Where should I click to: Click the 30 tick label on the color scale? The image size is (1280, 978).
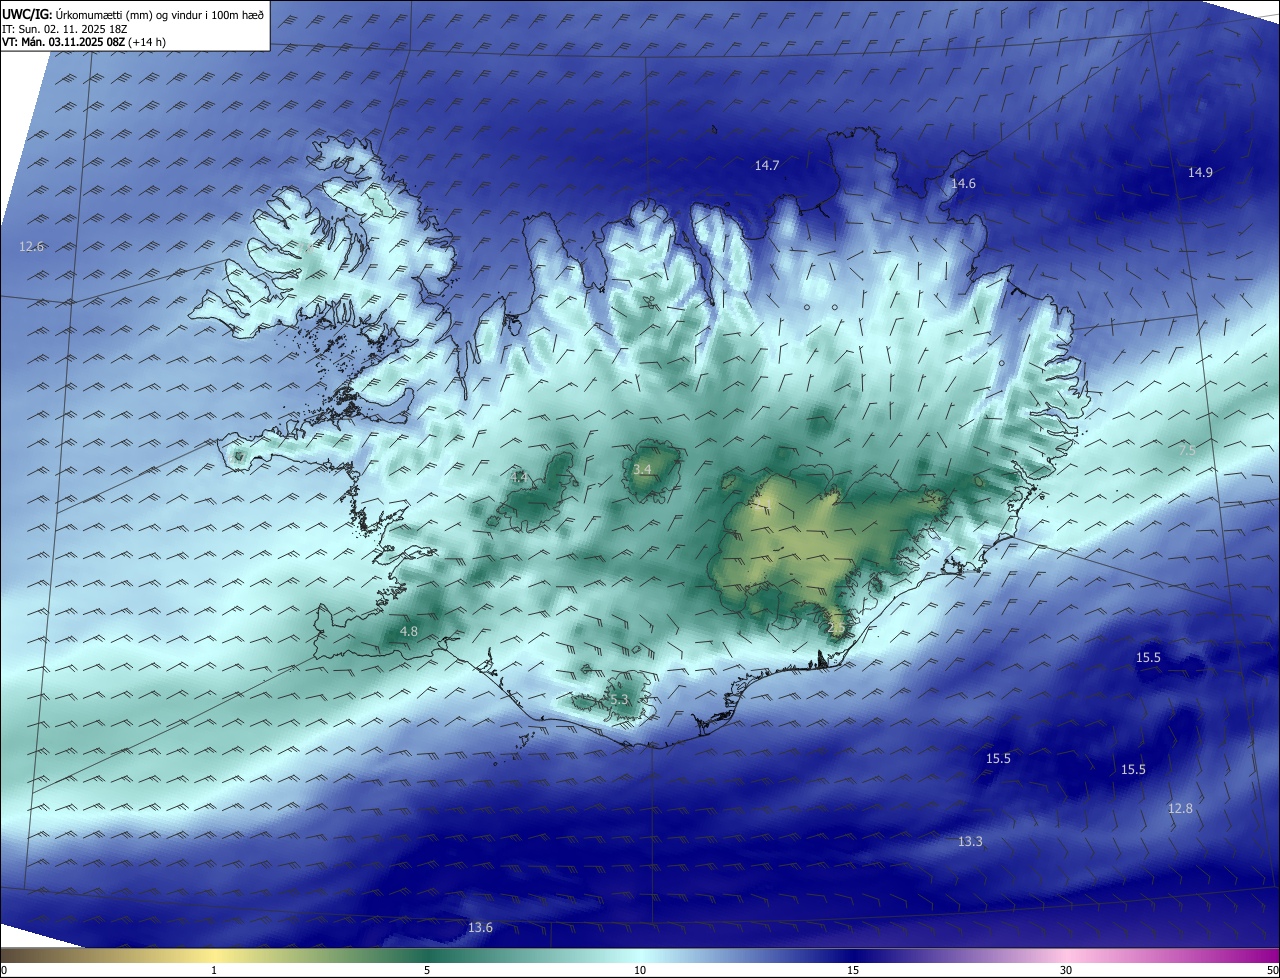(1066, 970)
